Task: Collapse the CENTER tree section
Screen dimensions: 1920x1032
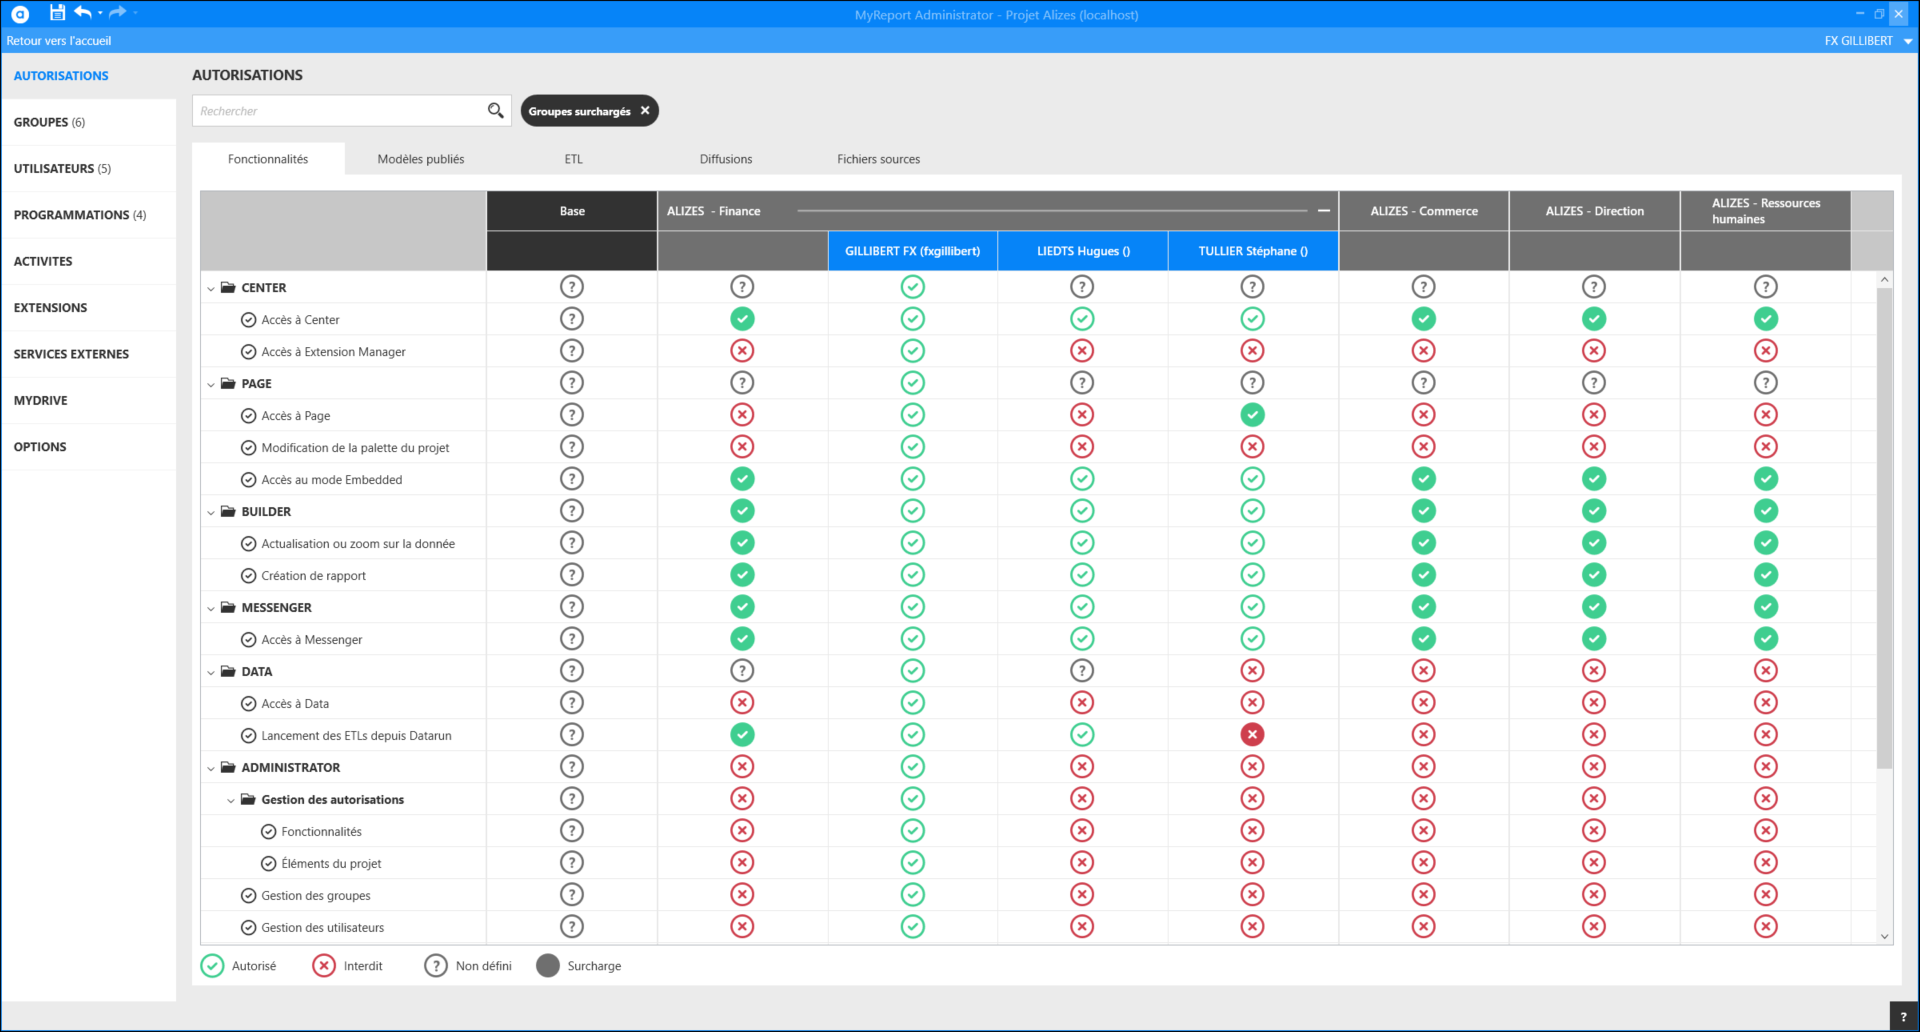Action: (x=211, y=288)
